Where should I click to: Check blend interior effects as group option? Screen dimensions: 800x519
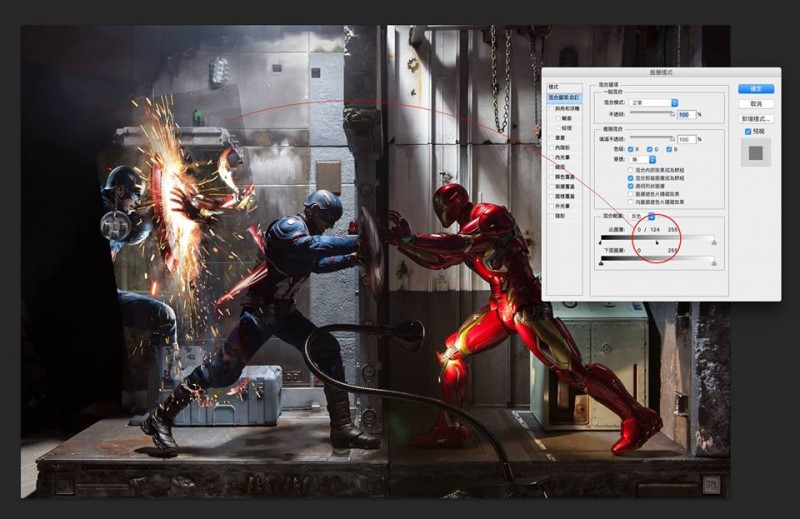(x=631, y=170)
